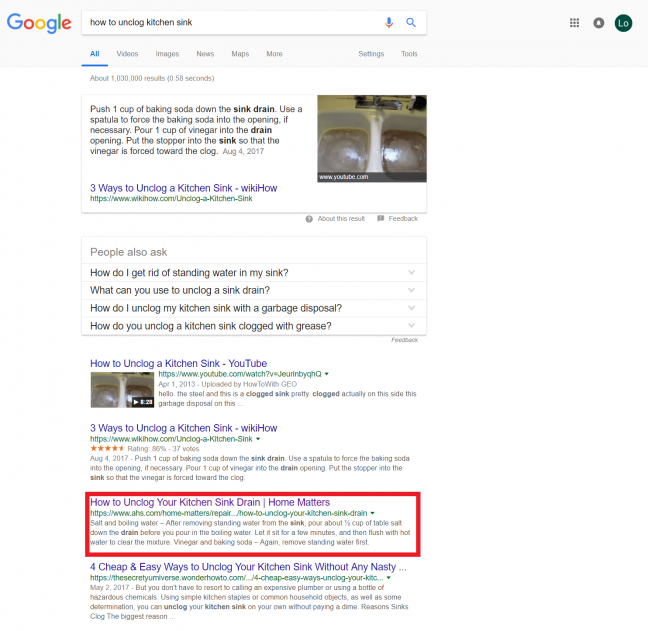Open 'How to Unclog a Kitchen Sink - YouTube' result
This screenshot has width=648, height=631.
[x=179, y=363]
